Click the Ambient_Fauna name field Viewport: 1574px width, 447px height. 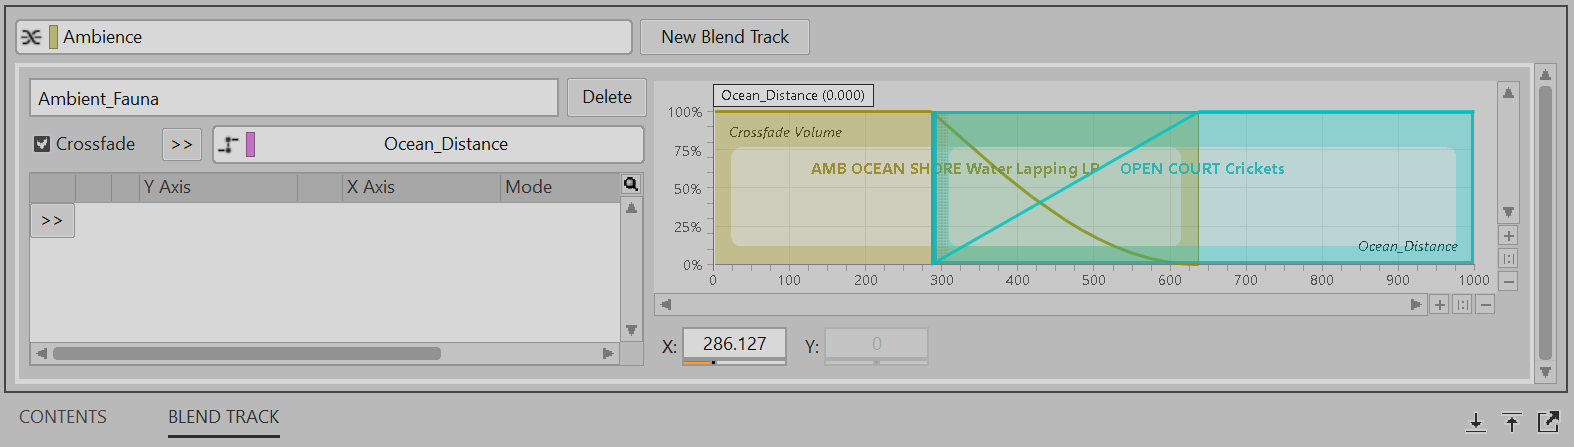294,98
